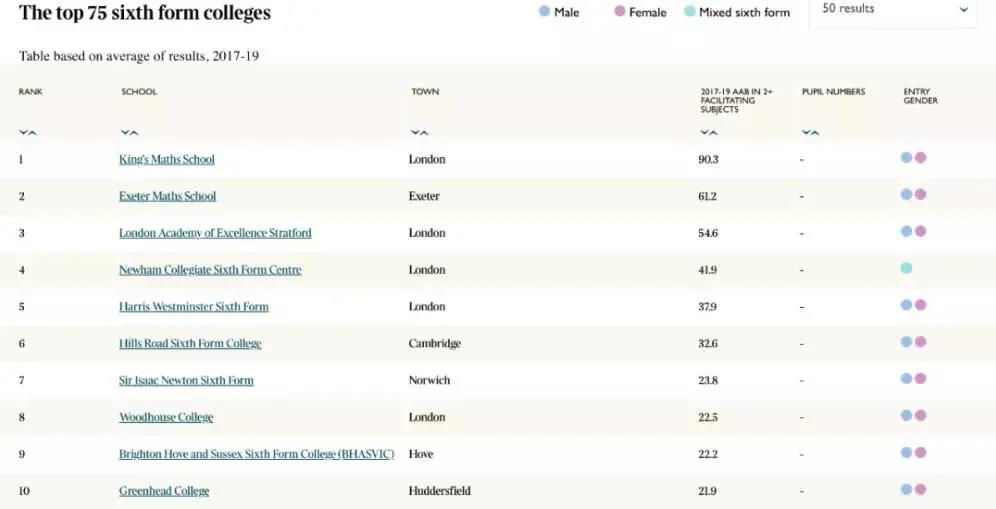Open Woodhouse College link
The width and height of the screenshot is (996, 509).
click(x=166, y=417)
